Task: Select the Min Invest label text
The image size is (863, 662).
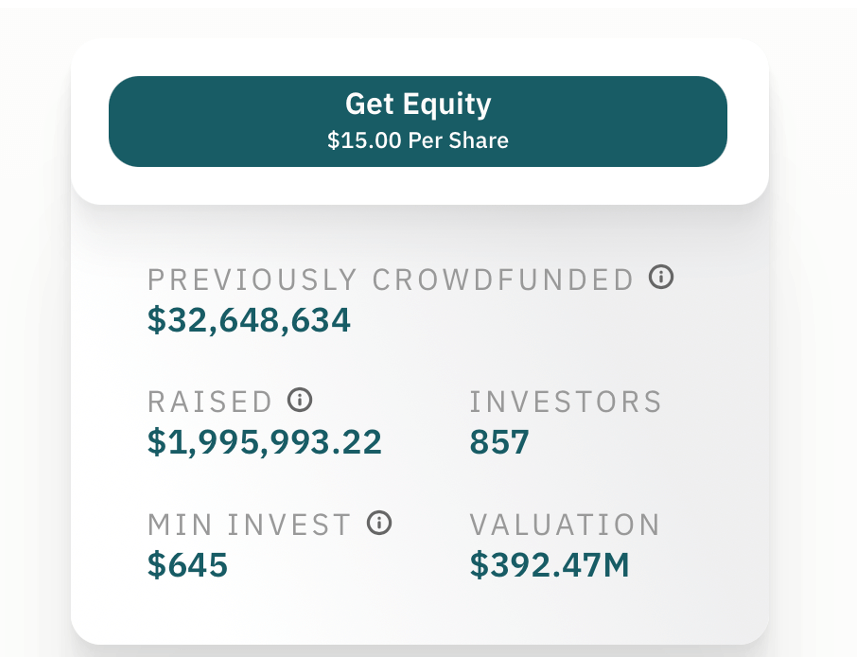Action: click(249, 525)
